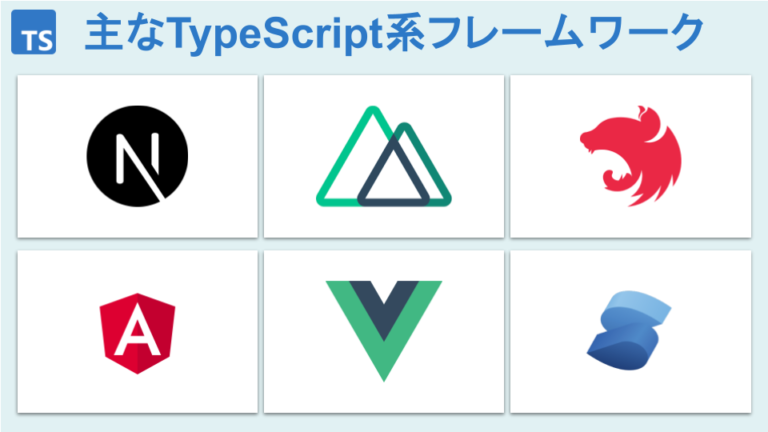This screenshot has height=432, width=768.
Task: Click the darker right half of Angular shield
Action: pyautogui.click(x=156, y=334)
